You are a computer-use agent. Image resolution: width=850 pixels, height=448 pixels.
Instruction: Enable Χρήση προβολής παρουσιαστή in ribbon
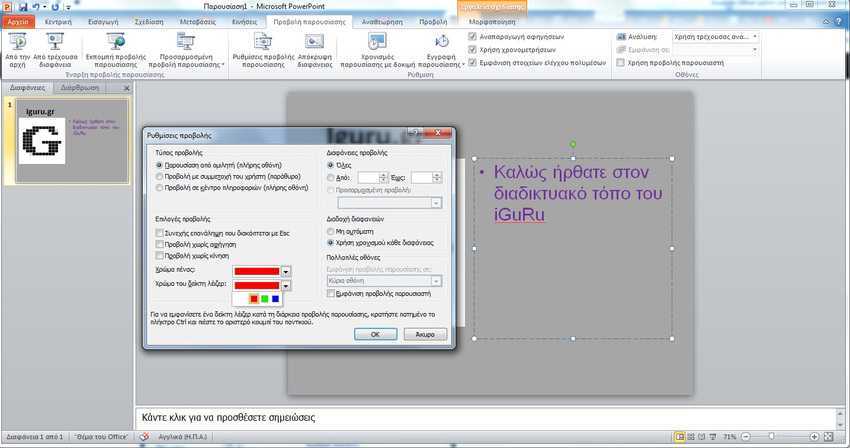621,63
